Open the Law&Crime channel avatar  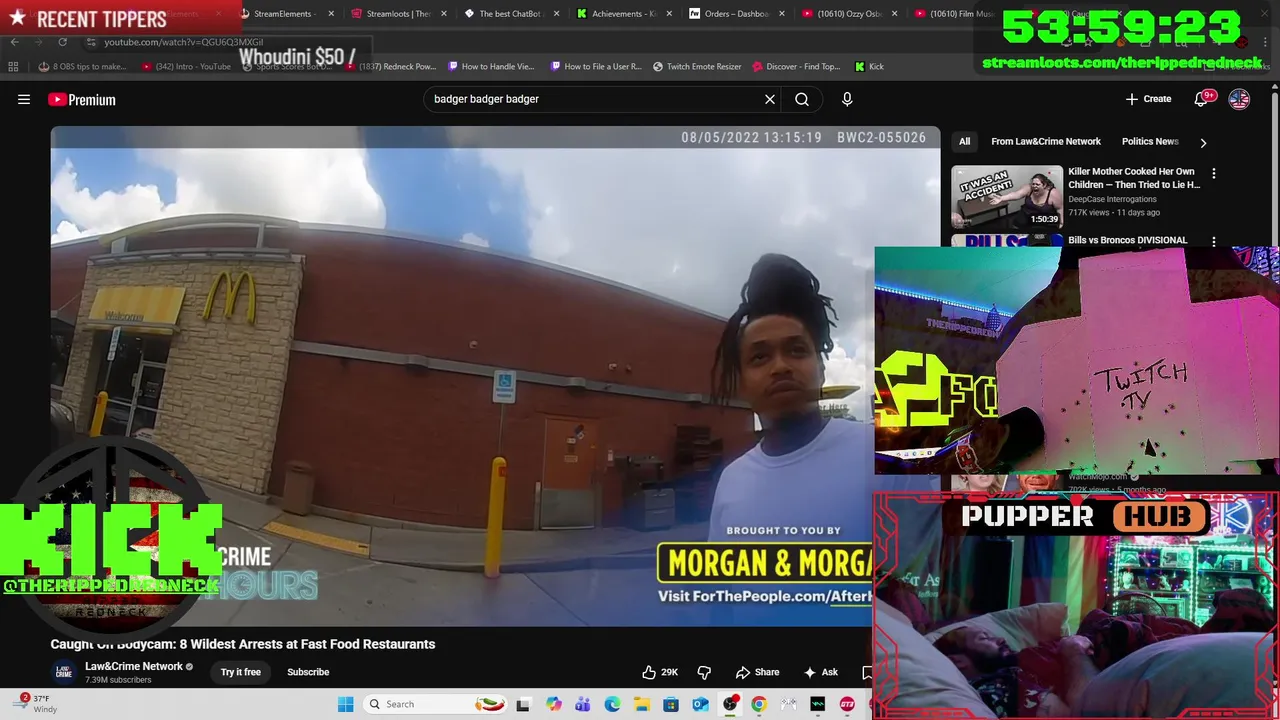63,672
